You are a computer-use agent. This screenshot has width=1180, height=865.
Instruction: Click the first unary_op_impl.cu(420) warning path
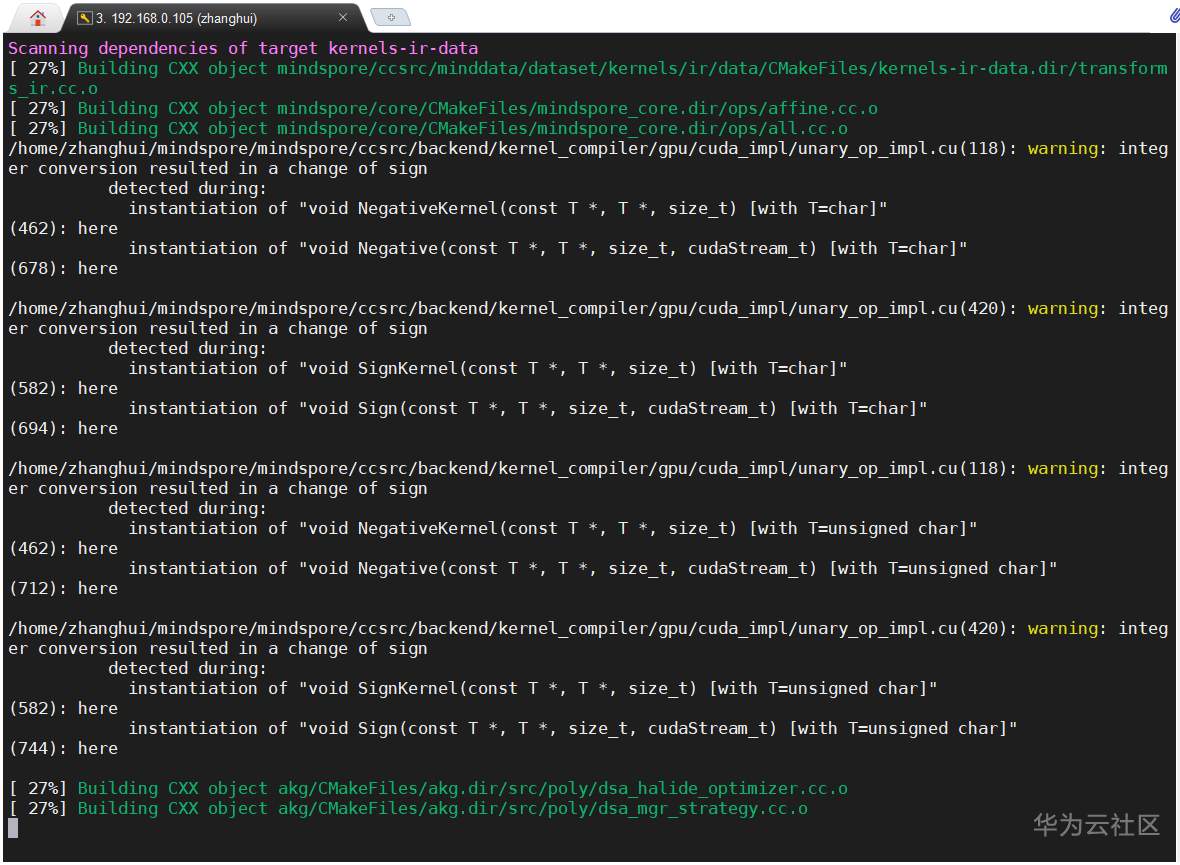(508, 309)
